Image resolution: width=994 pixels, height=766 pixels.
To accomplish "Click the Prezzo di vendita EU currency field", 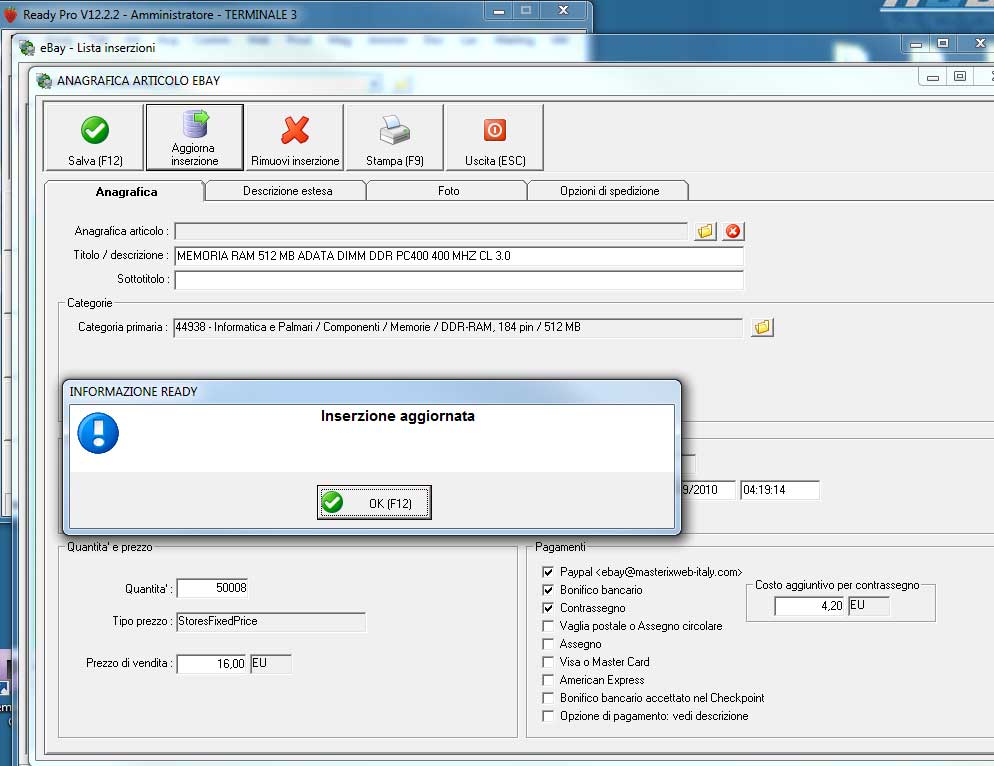I will click(271, 664).
